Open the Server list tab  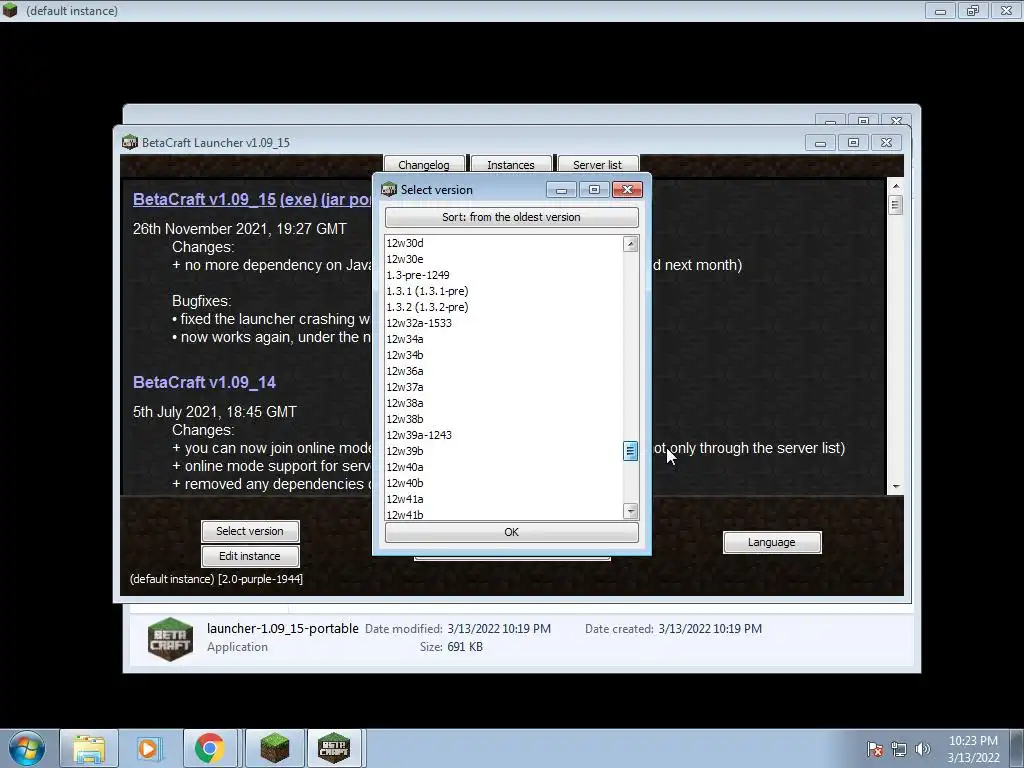[598, 164]
